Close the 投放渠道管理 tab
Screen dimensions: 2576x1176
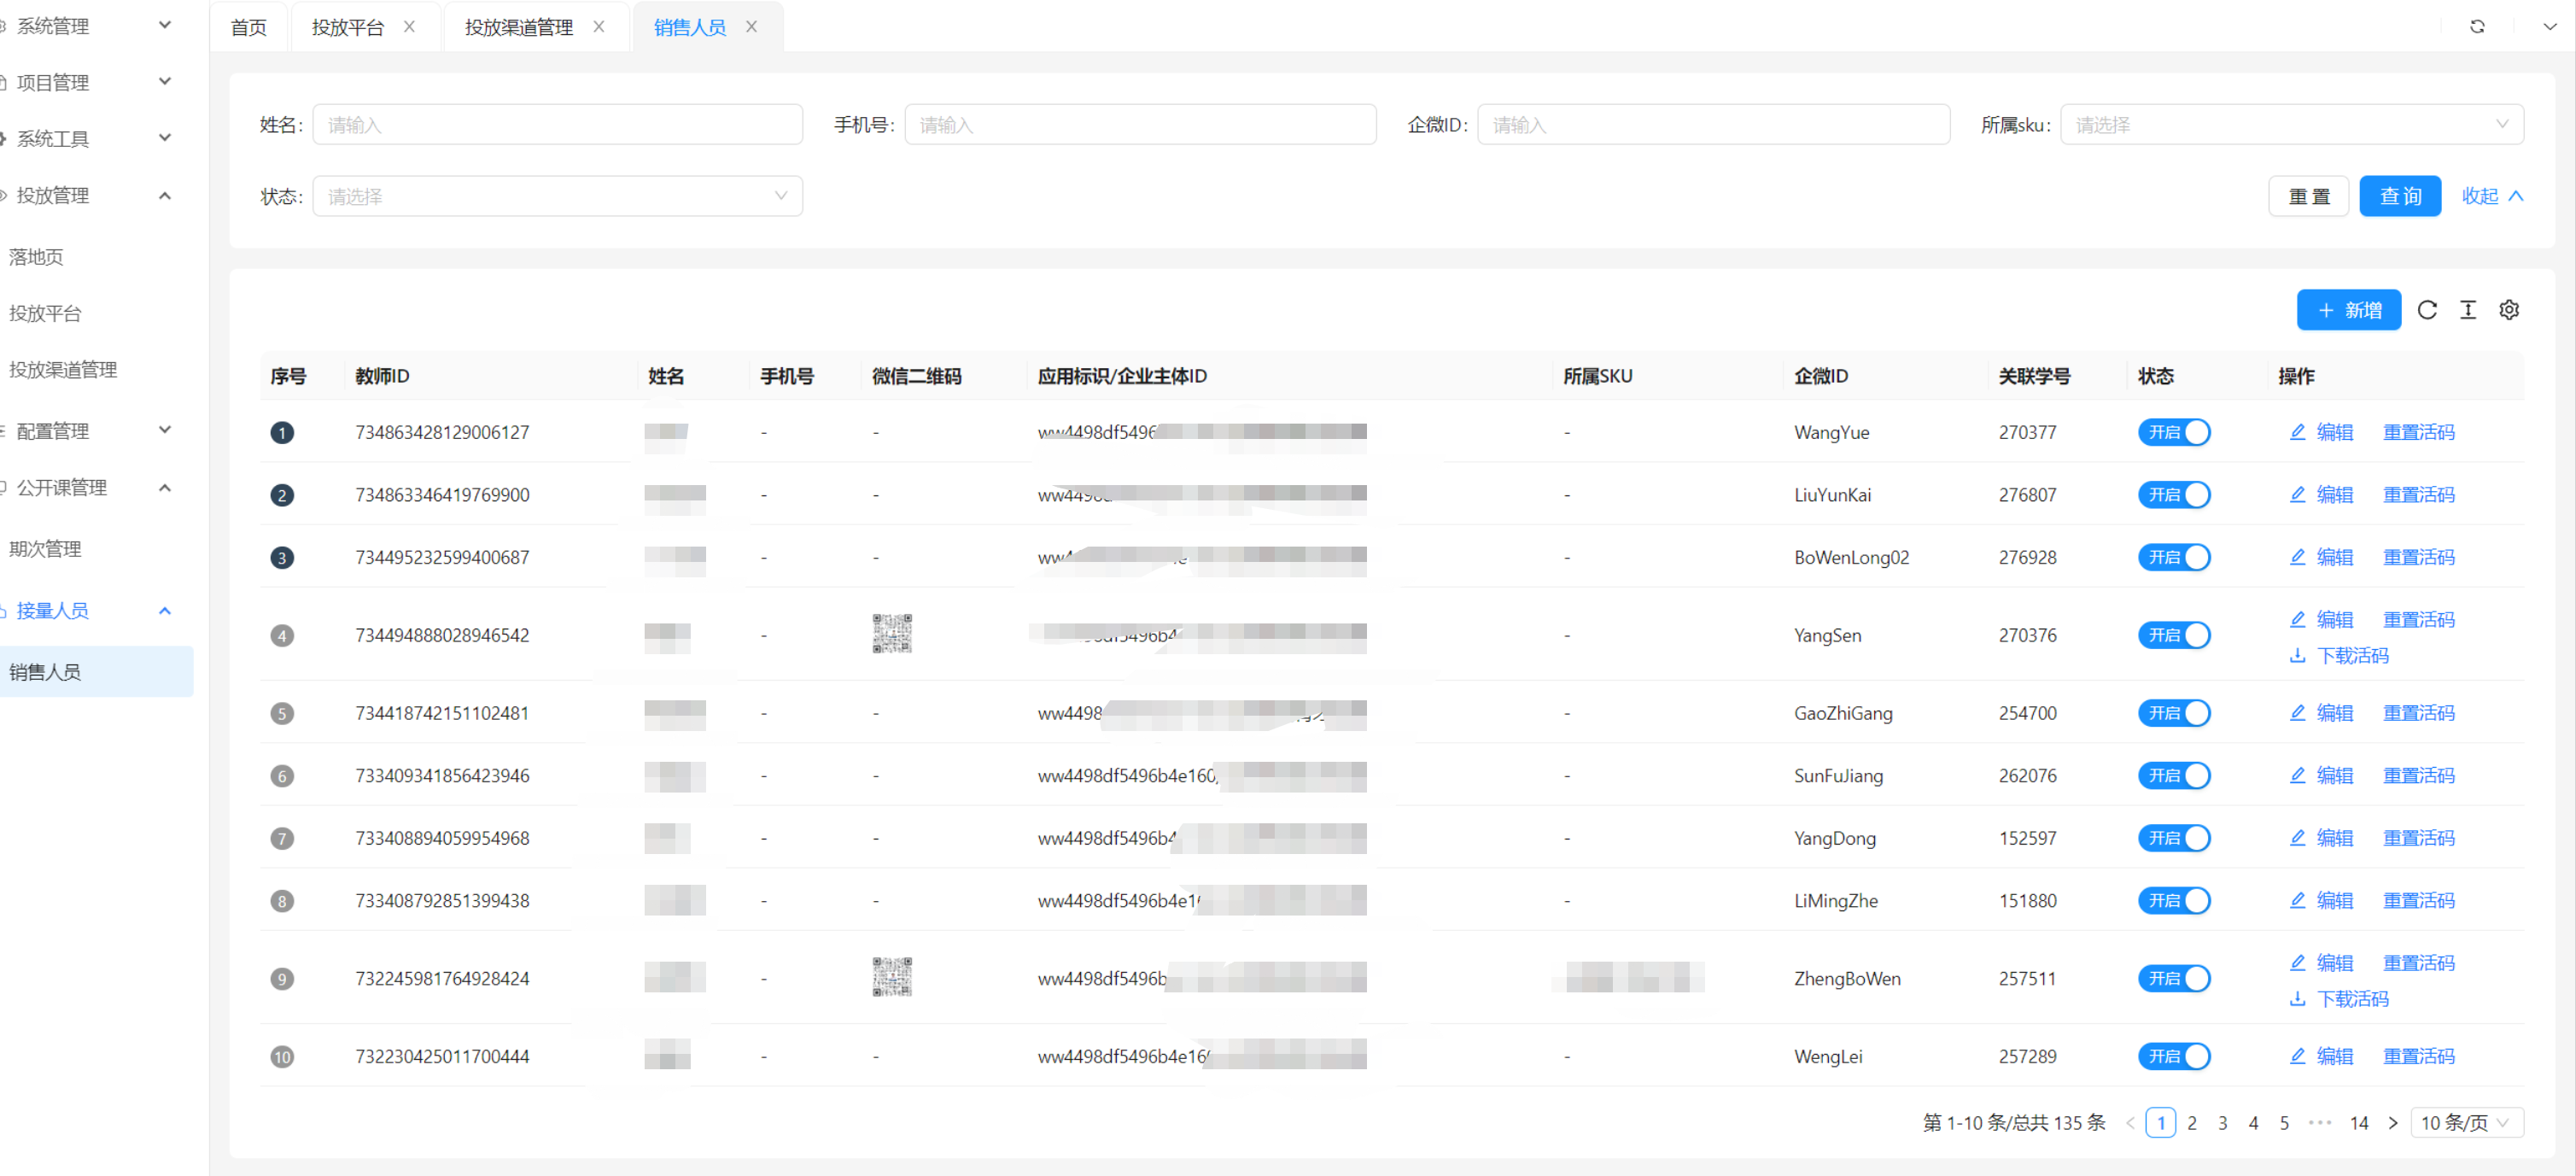(599, 27)
